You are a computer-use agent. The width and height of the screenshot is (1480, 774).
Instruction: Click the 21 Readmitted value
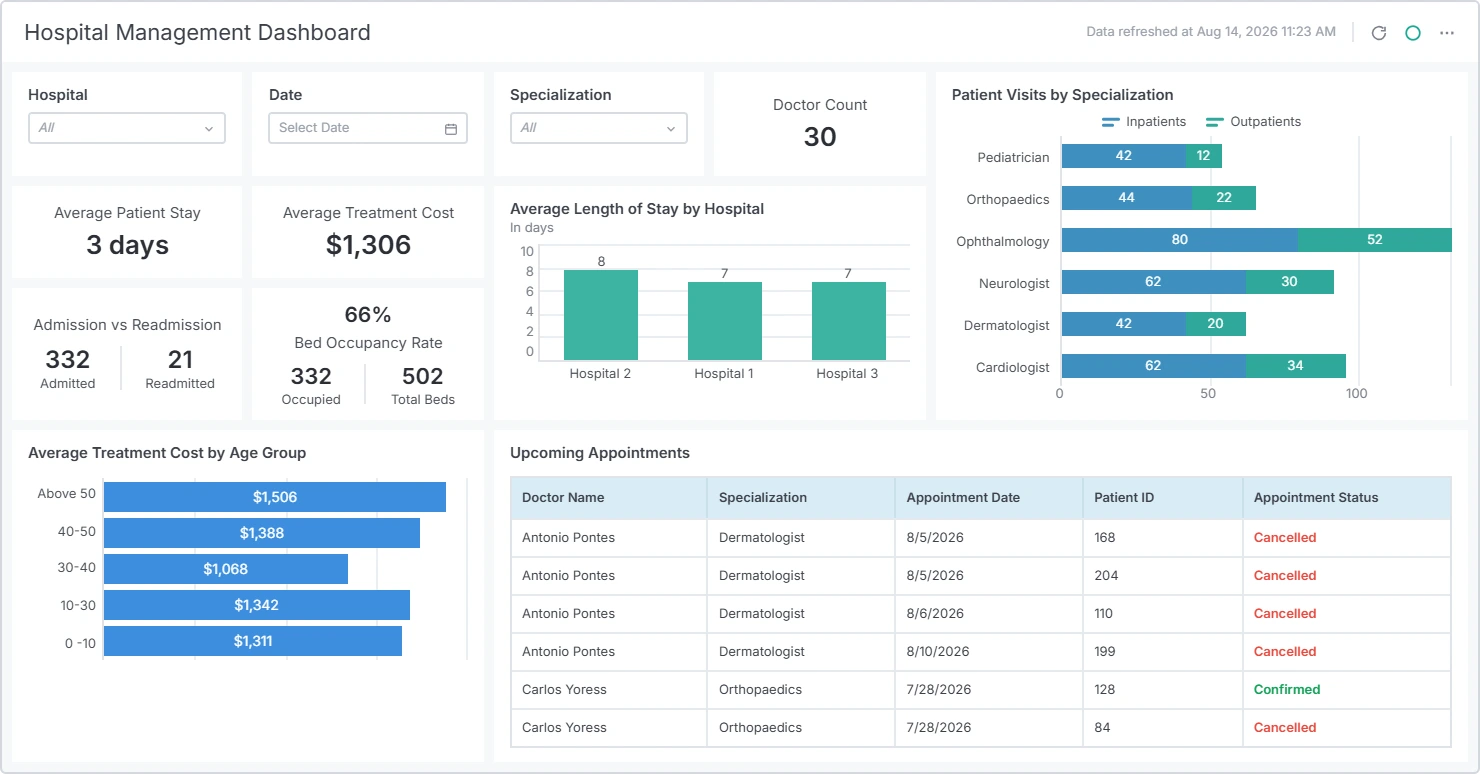180,360
